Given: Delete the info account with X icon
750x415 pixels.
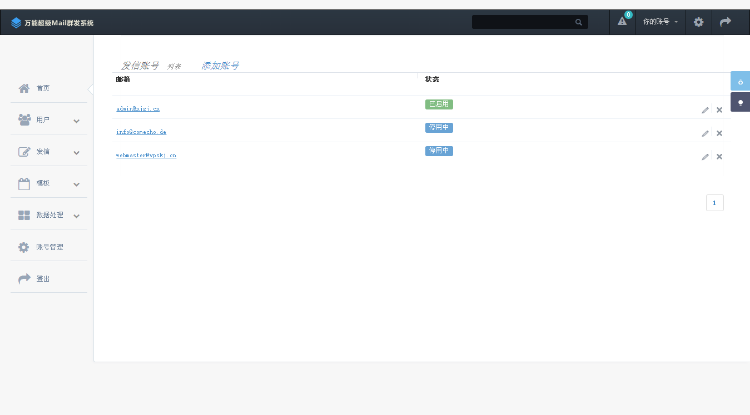Looking at the screenshot, I should (x=719, y=133).
